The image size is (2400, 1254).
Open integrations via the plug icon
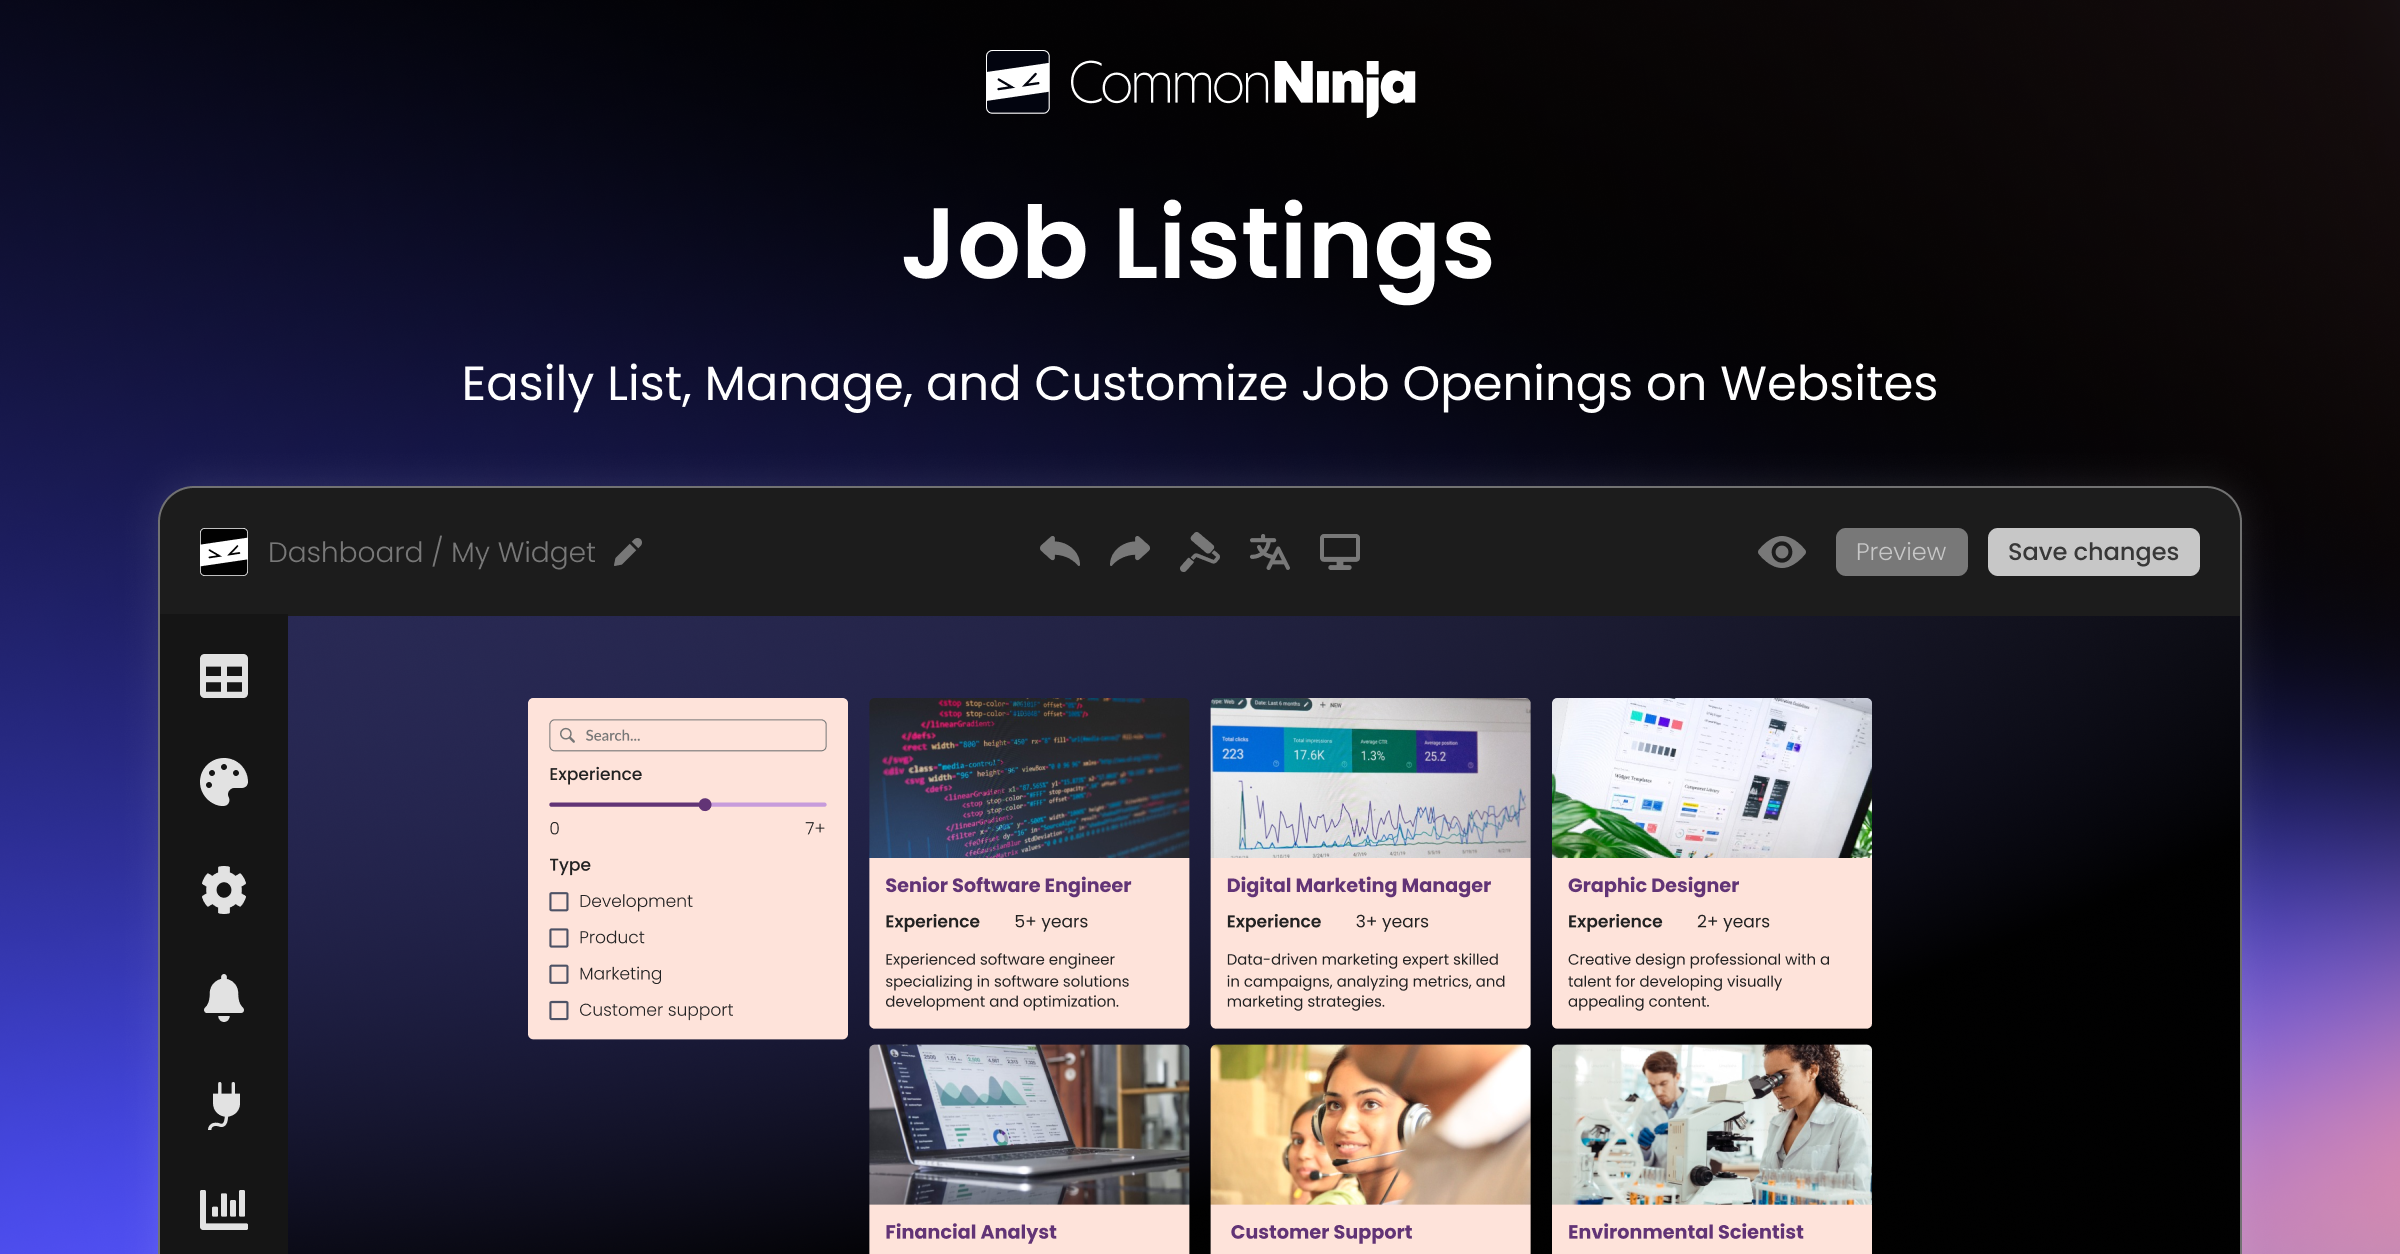tap(224, 1104)
